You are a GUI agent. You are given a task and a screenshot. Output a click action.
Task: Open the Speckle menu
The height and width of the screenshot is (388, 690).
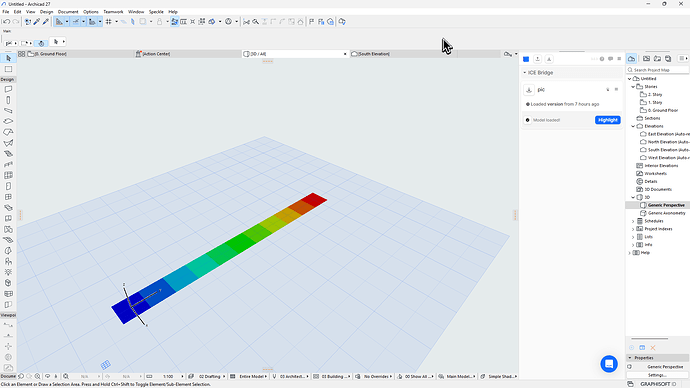coord(156,12)
